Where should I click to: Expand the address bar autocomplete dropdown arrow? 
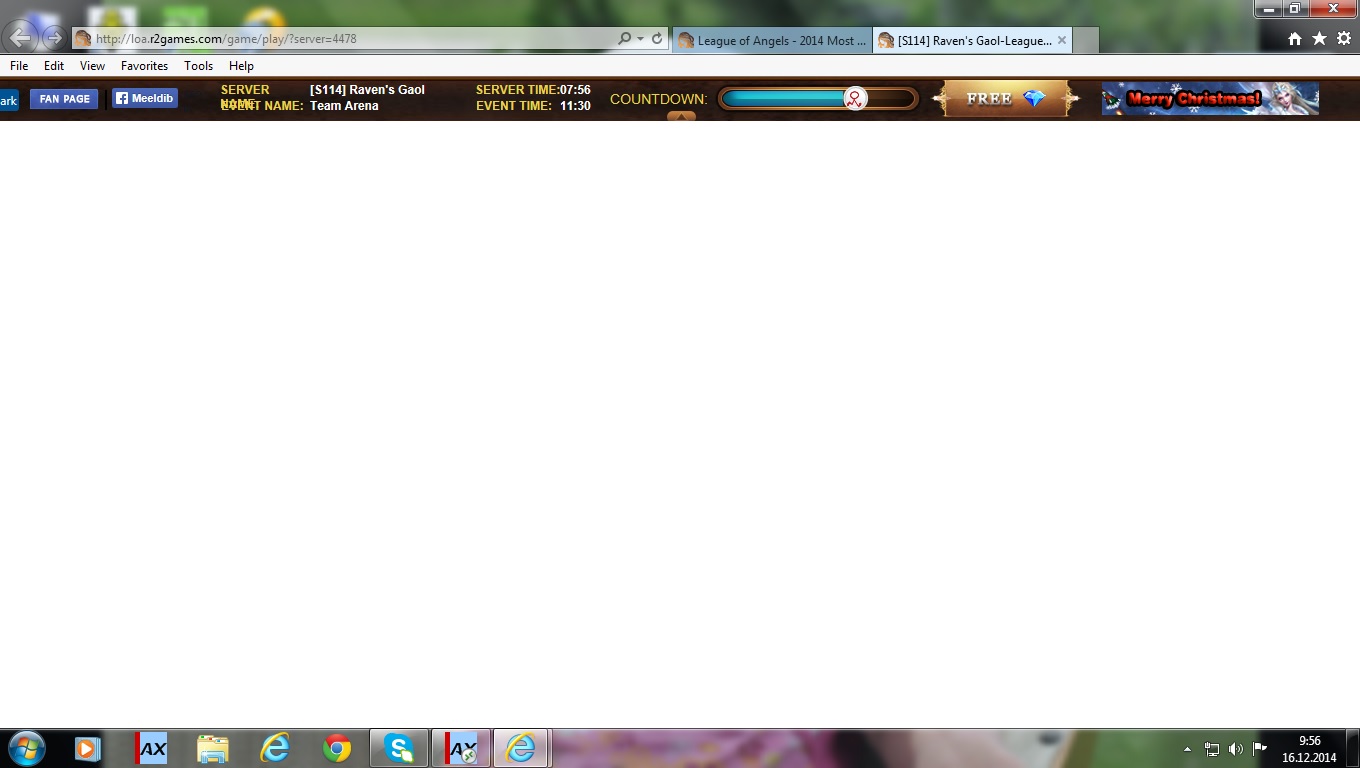tap(640, 39)
